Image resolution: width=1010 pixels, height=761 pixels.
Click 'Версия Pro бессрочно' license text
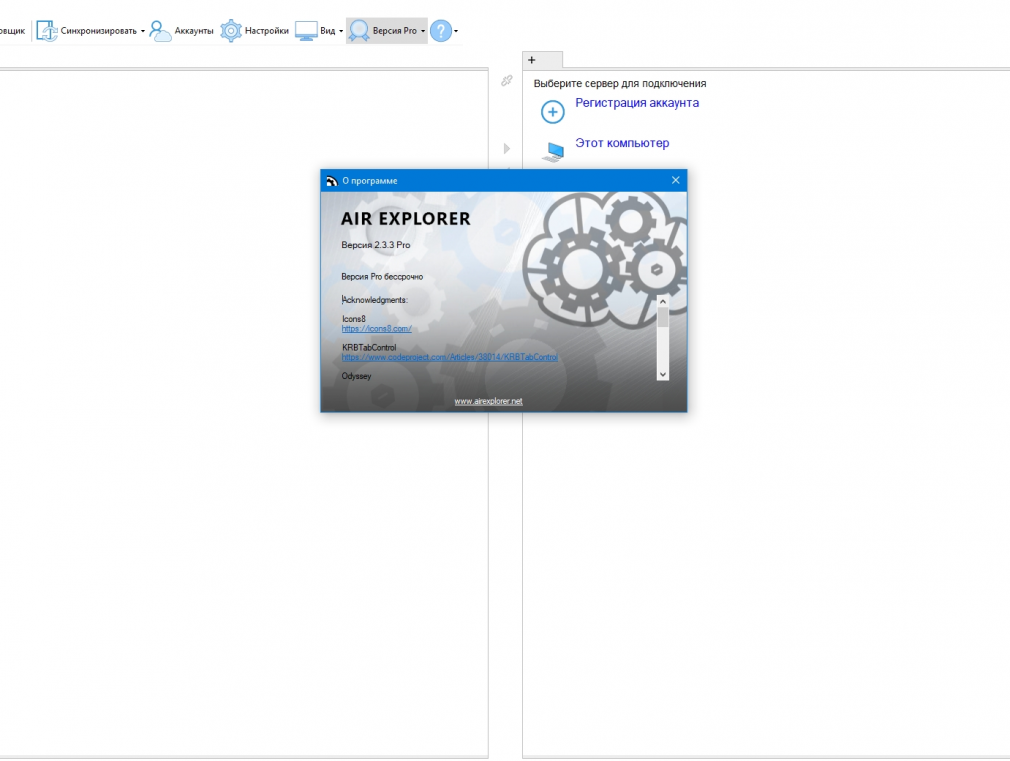pyautogui.click(x=382, y=276)
